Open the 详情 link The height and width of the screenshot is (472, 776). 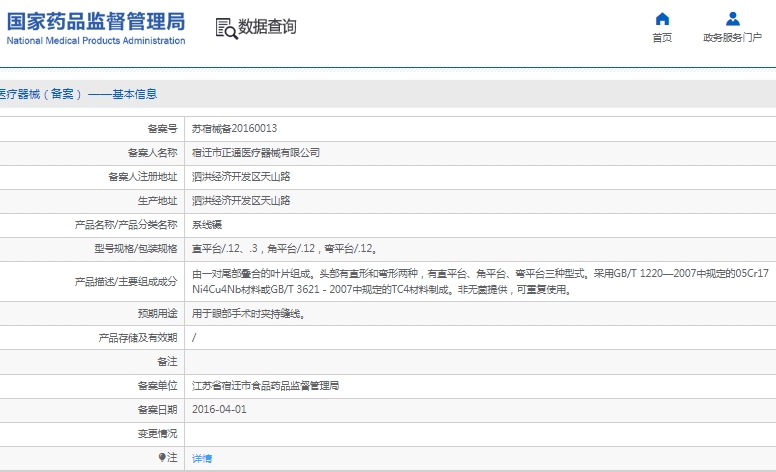pyautogui.click(x=202, y=459)
